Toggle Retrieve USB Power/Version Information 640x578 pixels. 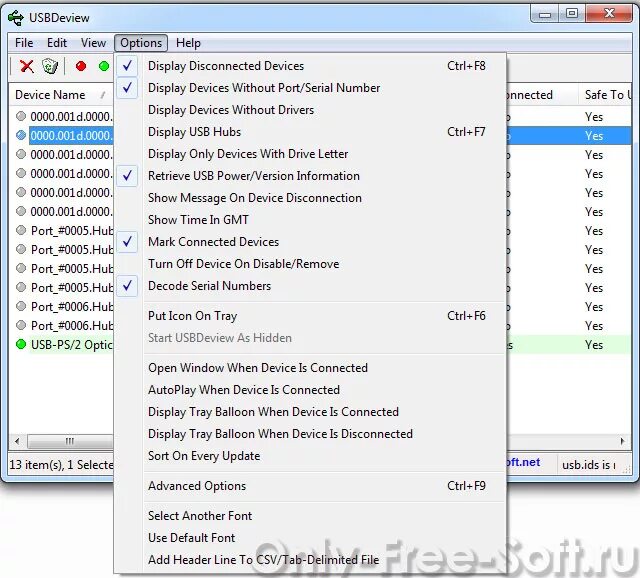[x=311, y=176]
